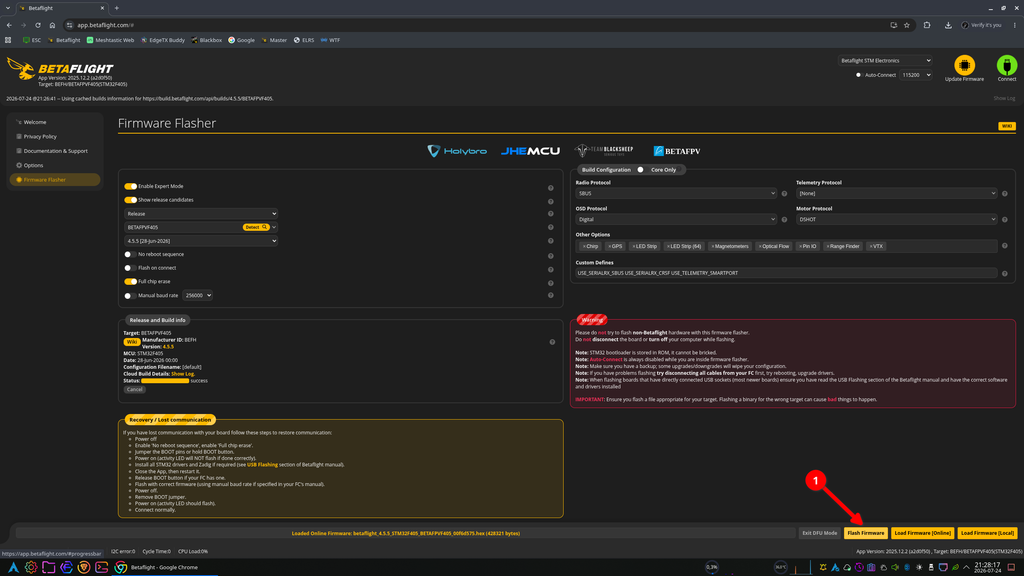This screenshot has width=1024, height=576.
Task: Open ESC bookmark in bookmarks bar
Action: pyautogui.click(x=31, y=40)
